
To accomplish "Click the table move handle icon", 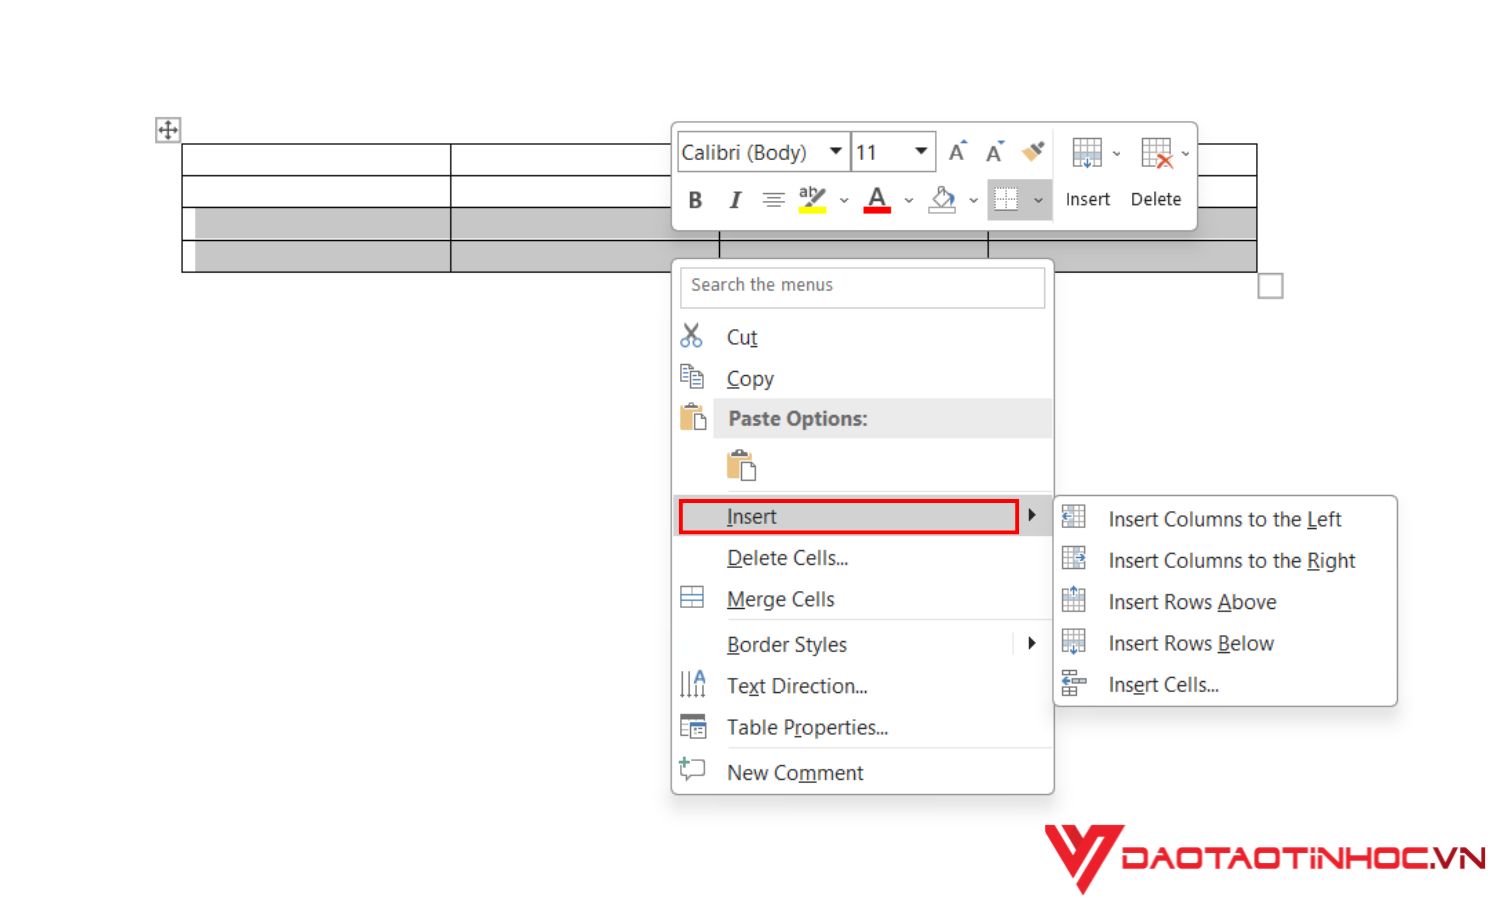I will point(168,130).
